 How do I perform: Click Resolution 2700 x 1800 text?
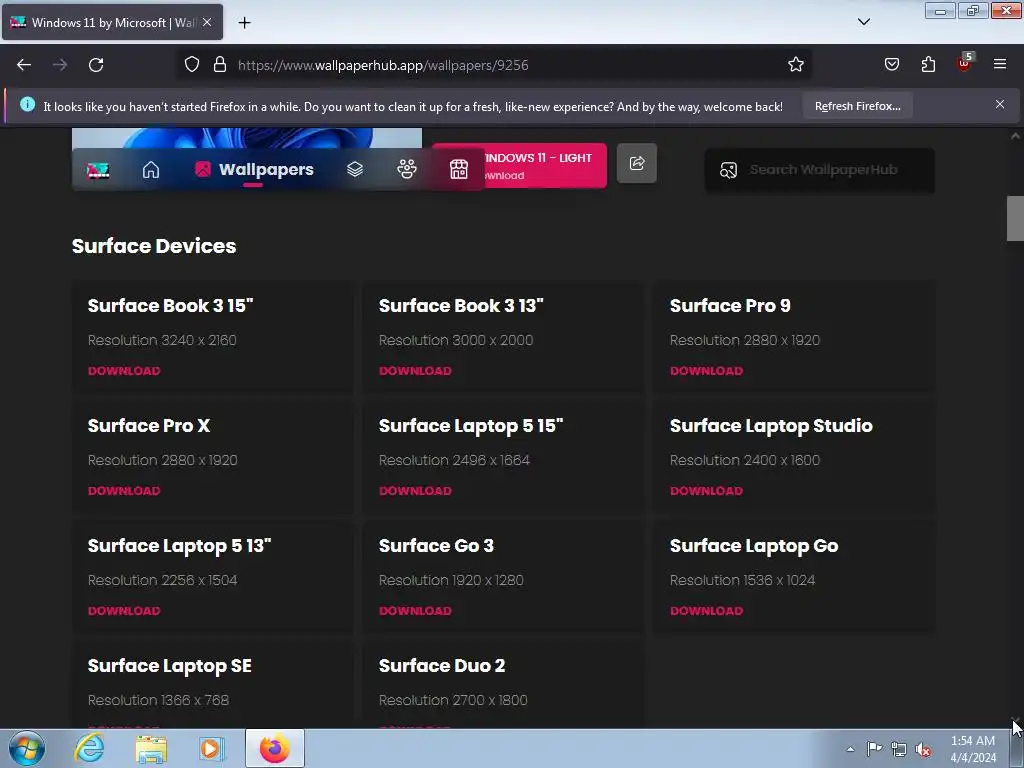tap(453, 700)
